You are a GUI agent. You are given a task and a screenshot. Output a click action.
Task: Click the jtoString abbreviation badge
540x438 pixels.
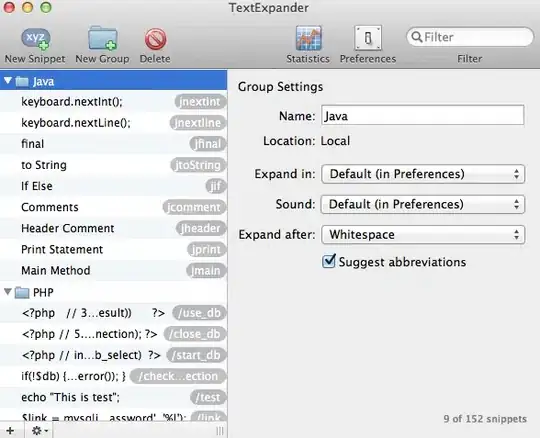[198, 165]
